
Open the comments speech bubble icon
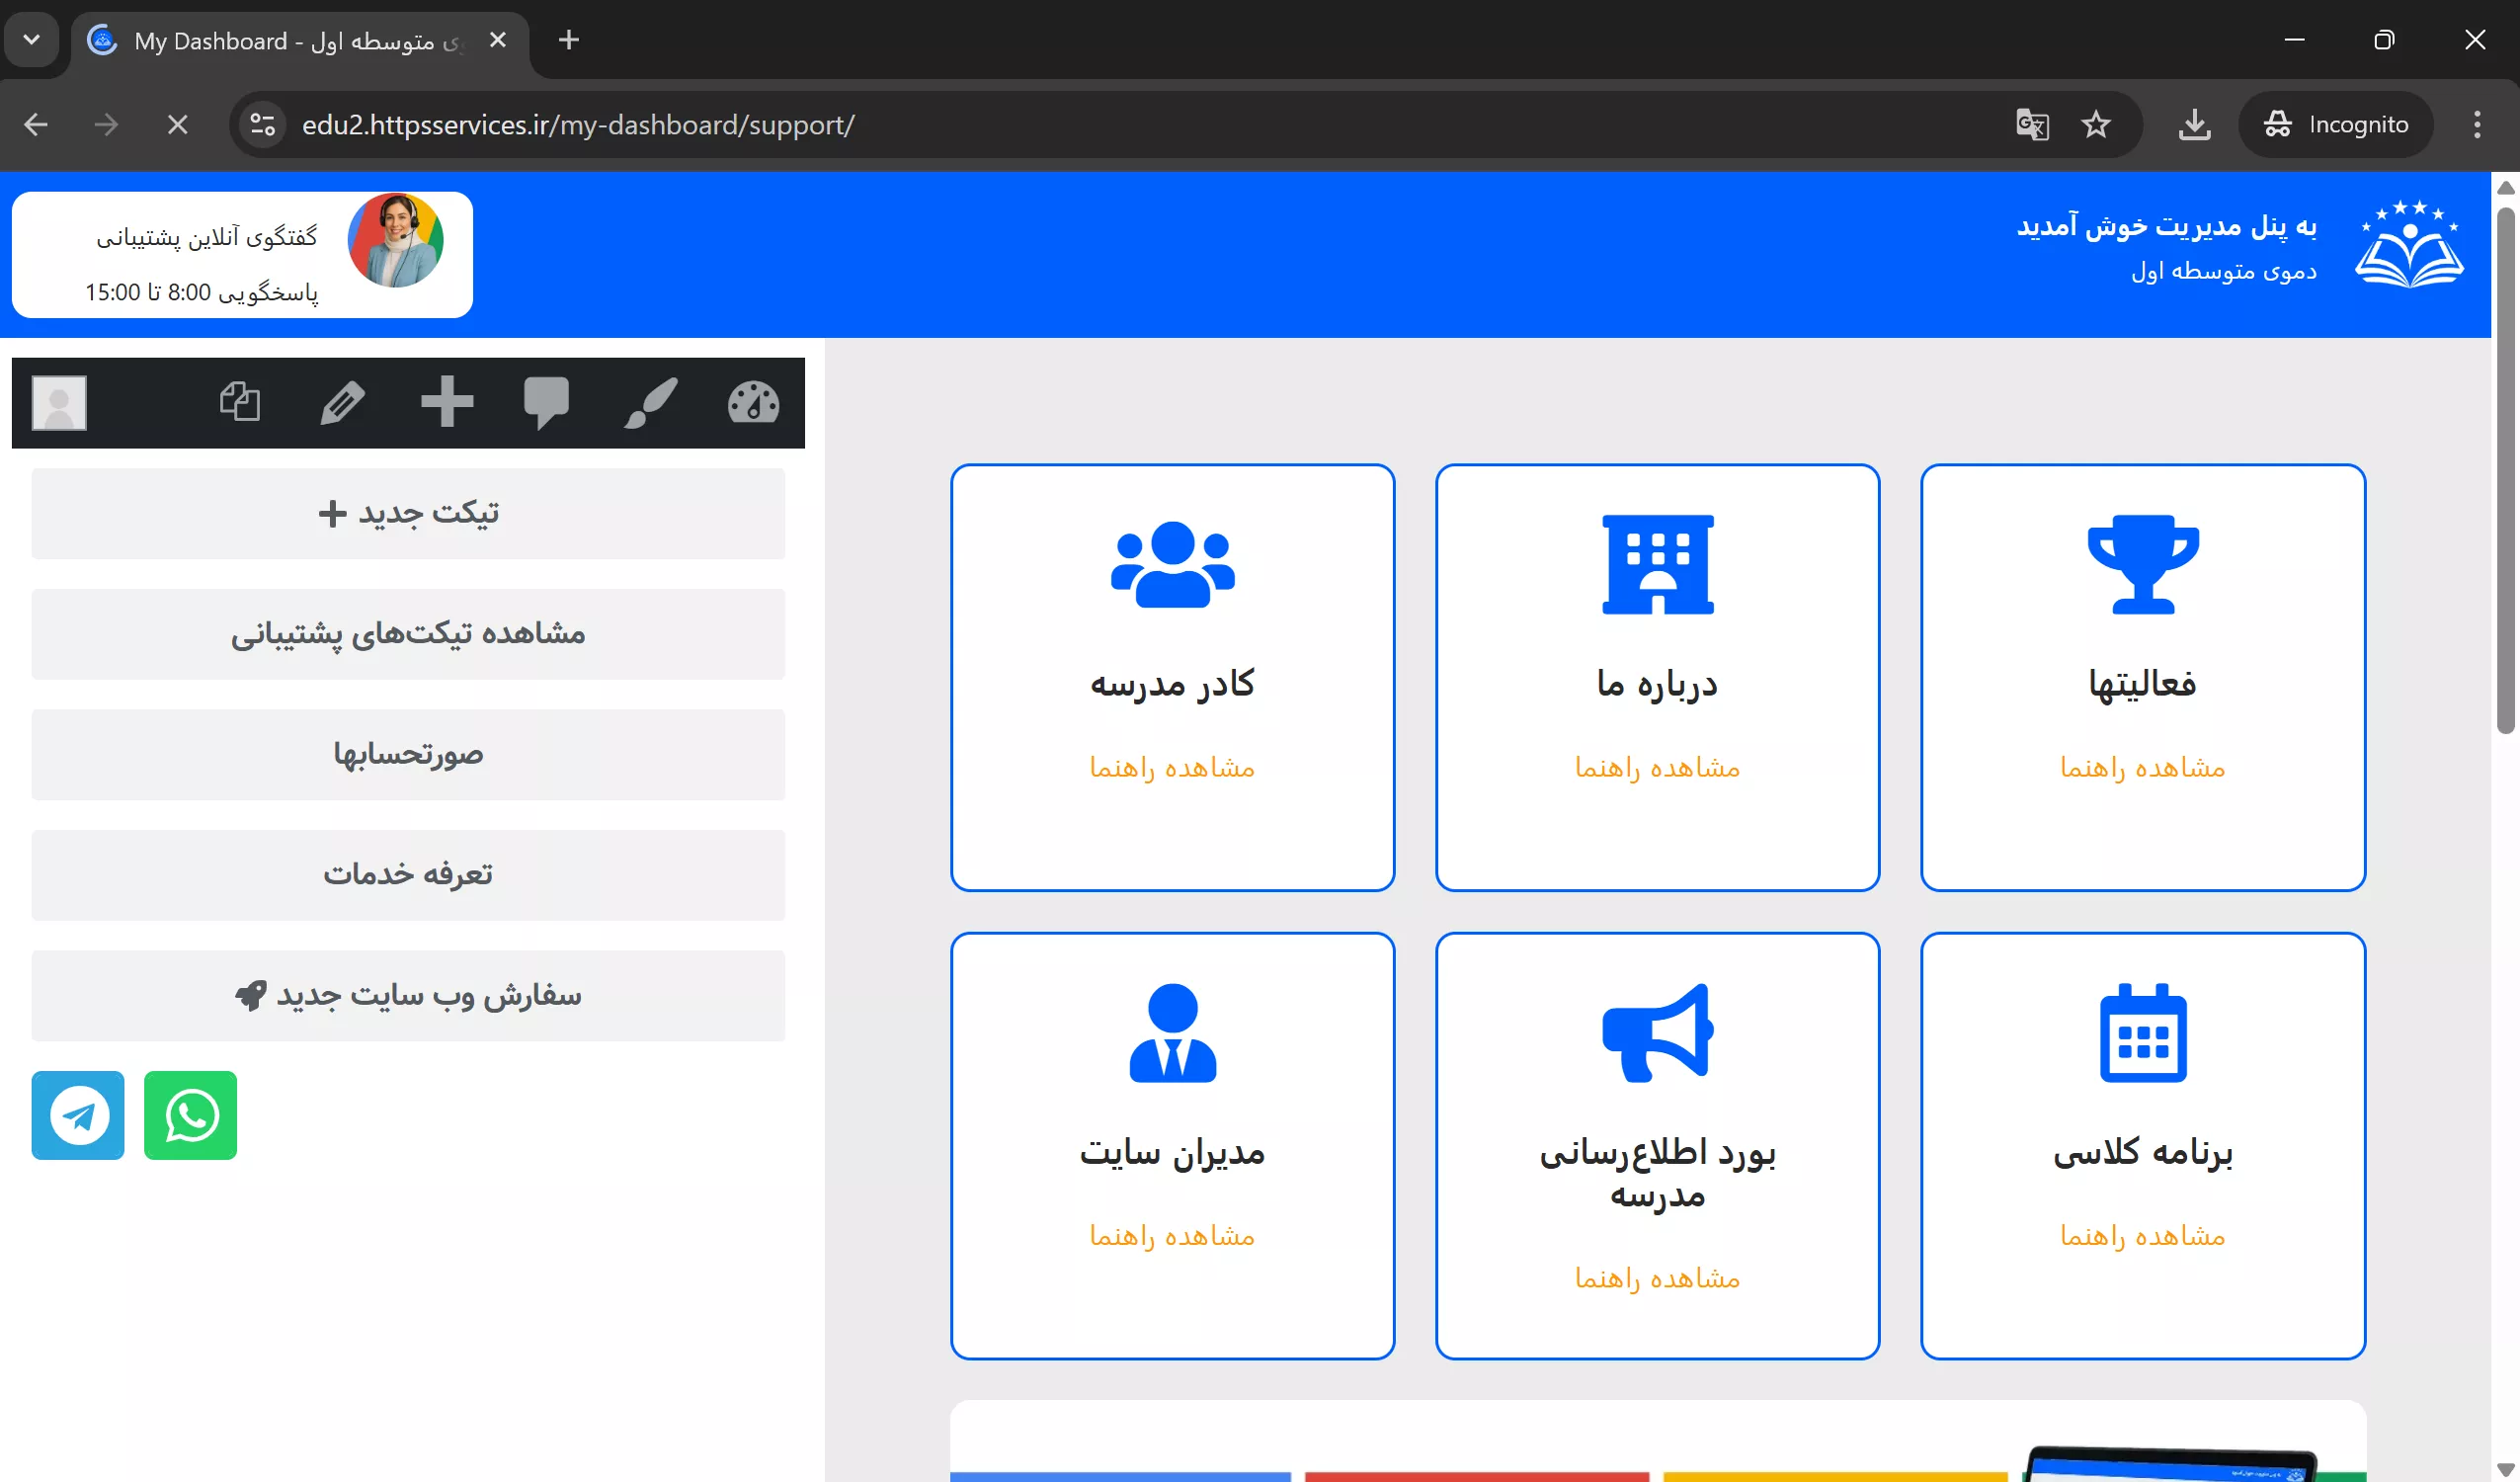[x=546, y=403]
